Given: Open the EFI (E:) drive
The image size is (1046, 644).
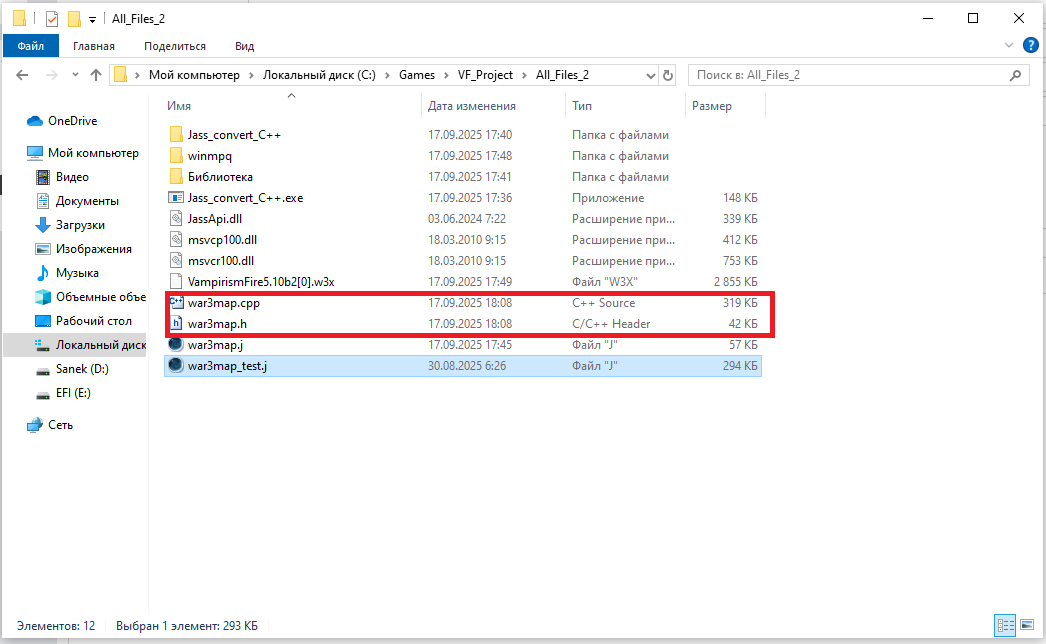Looking at the screenshot, I should coord(73,393).
